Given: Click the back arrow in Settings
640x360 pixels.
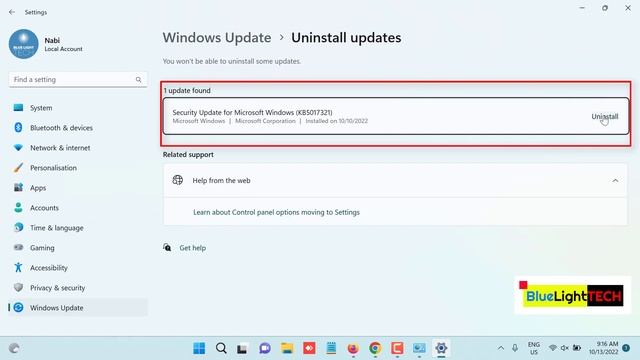Looking at the screenshot, I should 12,12.
